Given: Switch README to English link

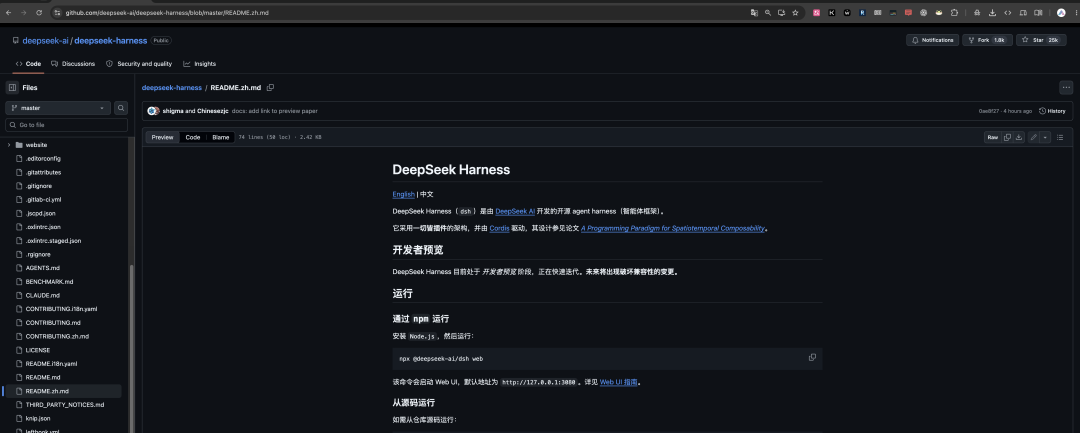Looking at the screenshot, I should point(404,194).
